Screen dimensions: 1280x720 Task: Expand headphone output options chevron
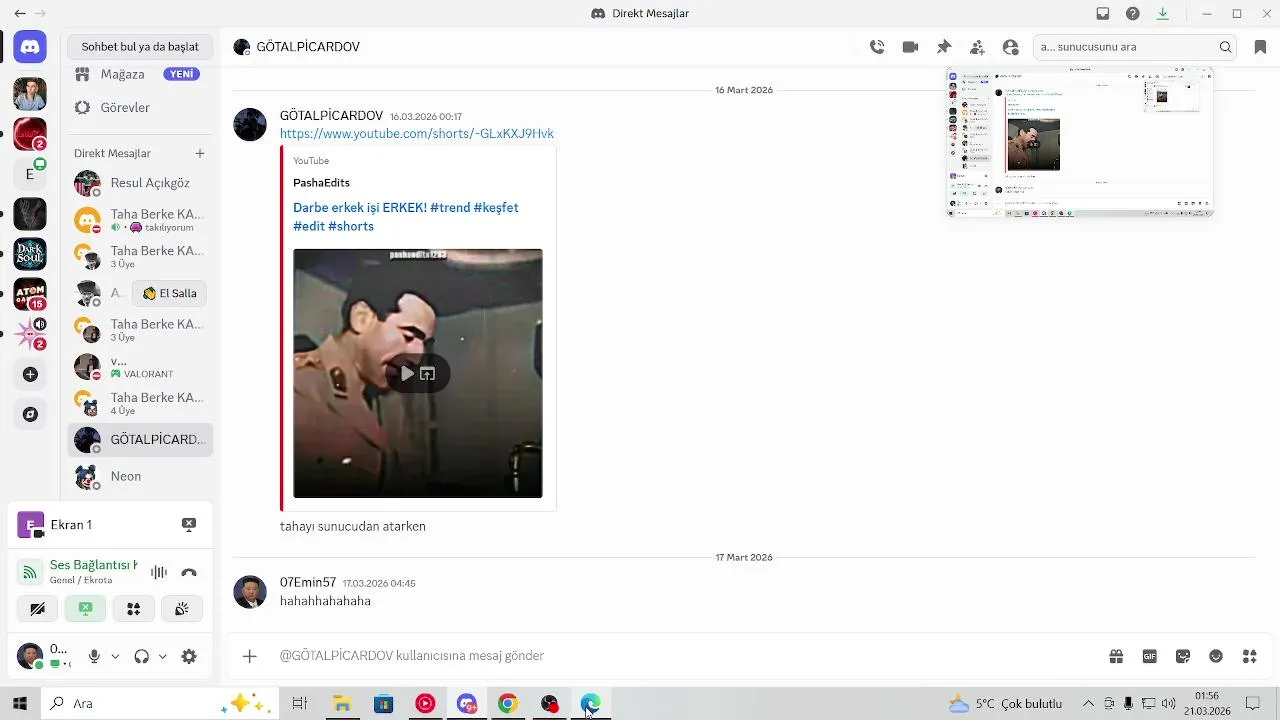pyautogui.click(x=163, y=656)
